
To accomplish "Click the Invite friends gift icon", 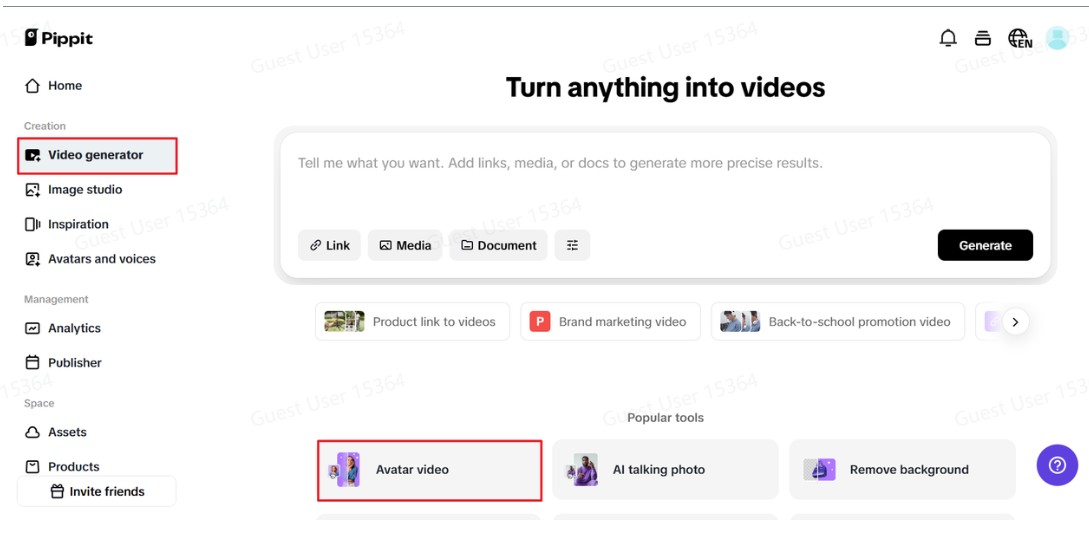I will coord(58,491).
